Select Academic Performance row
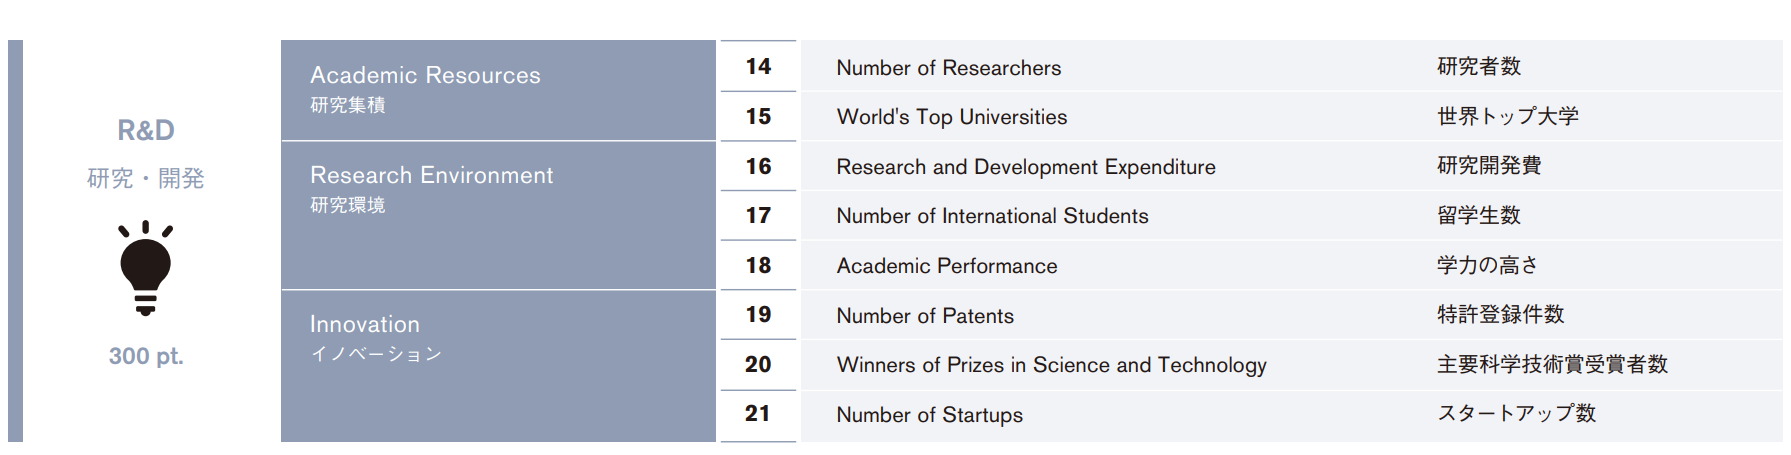The height and width of the screenshot is (455, 1791). coord(1291,265)
